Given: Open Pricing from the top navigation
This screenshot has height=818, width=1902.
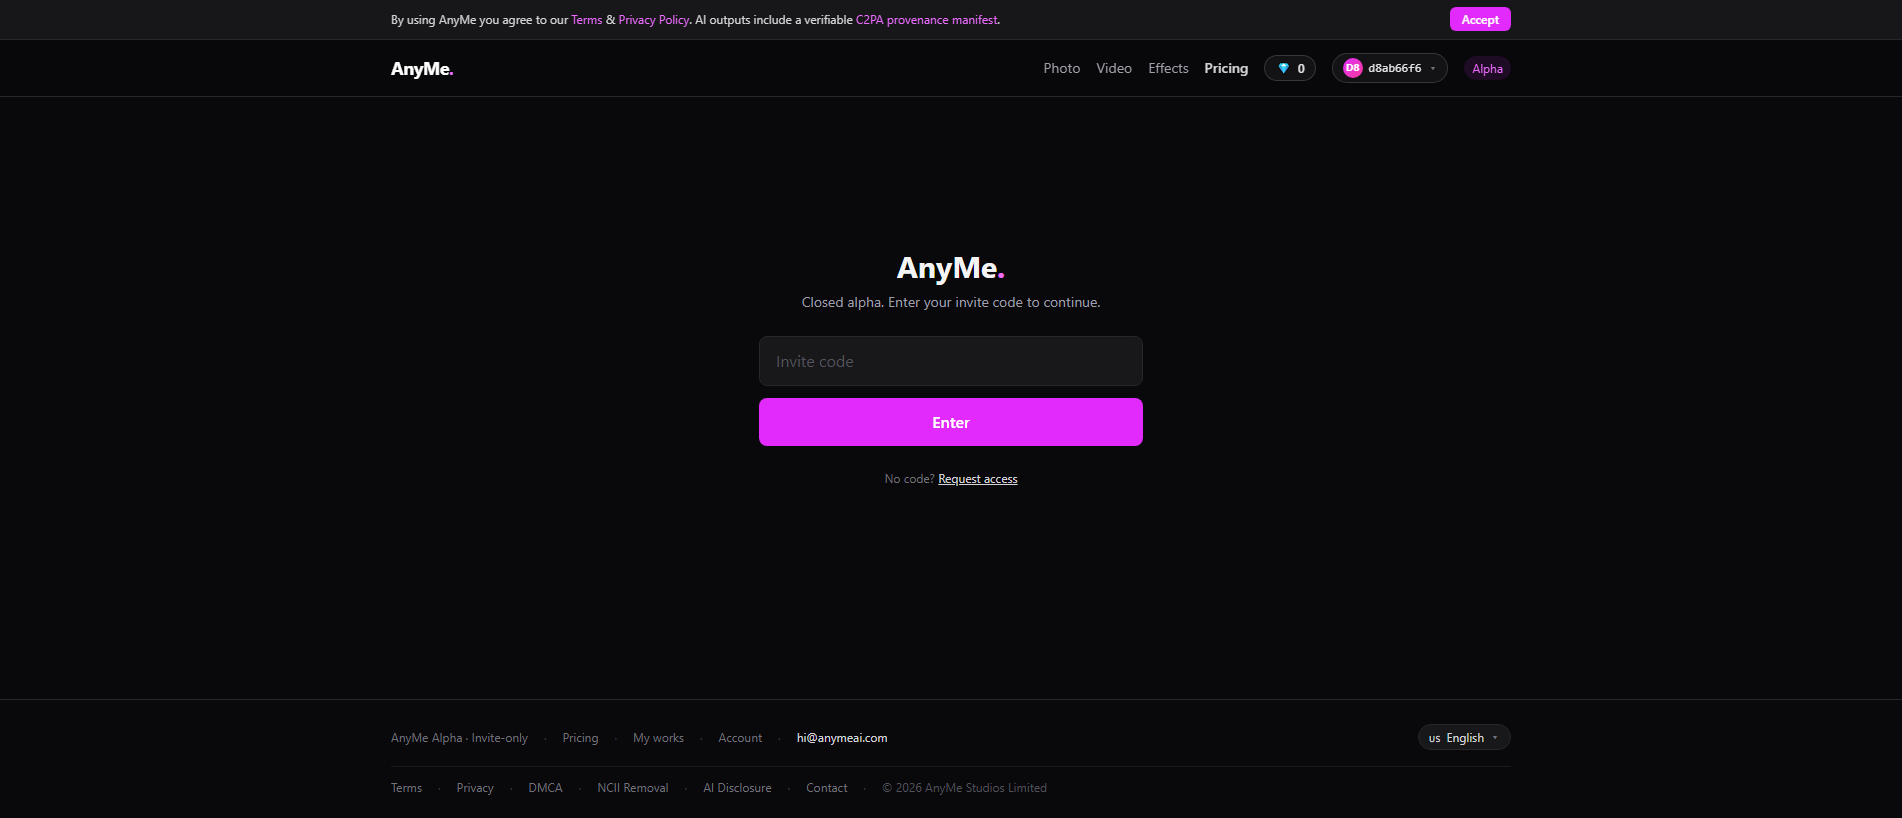Looking at the screenshot, I should [x=1226, y=68].
